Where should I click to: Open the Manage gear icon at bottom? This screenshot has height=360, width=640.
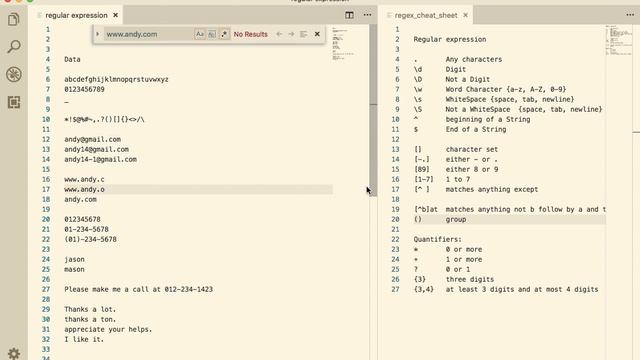(13, 353)
